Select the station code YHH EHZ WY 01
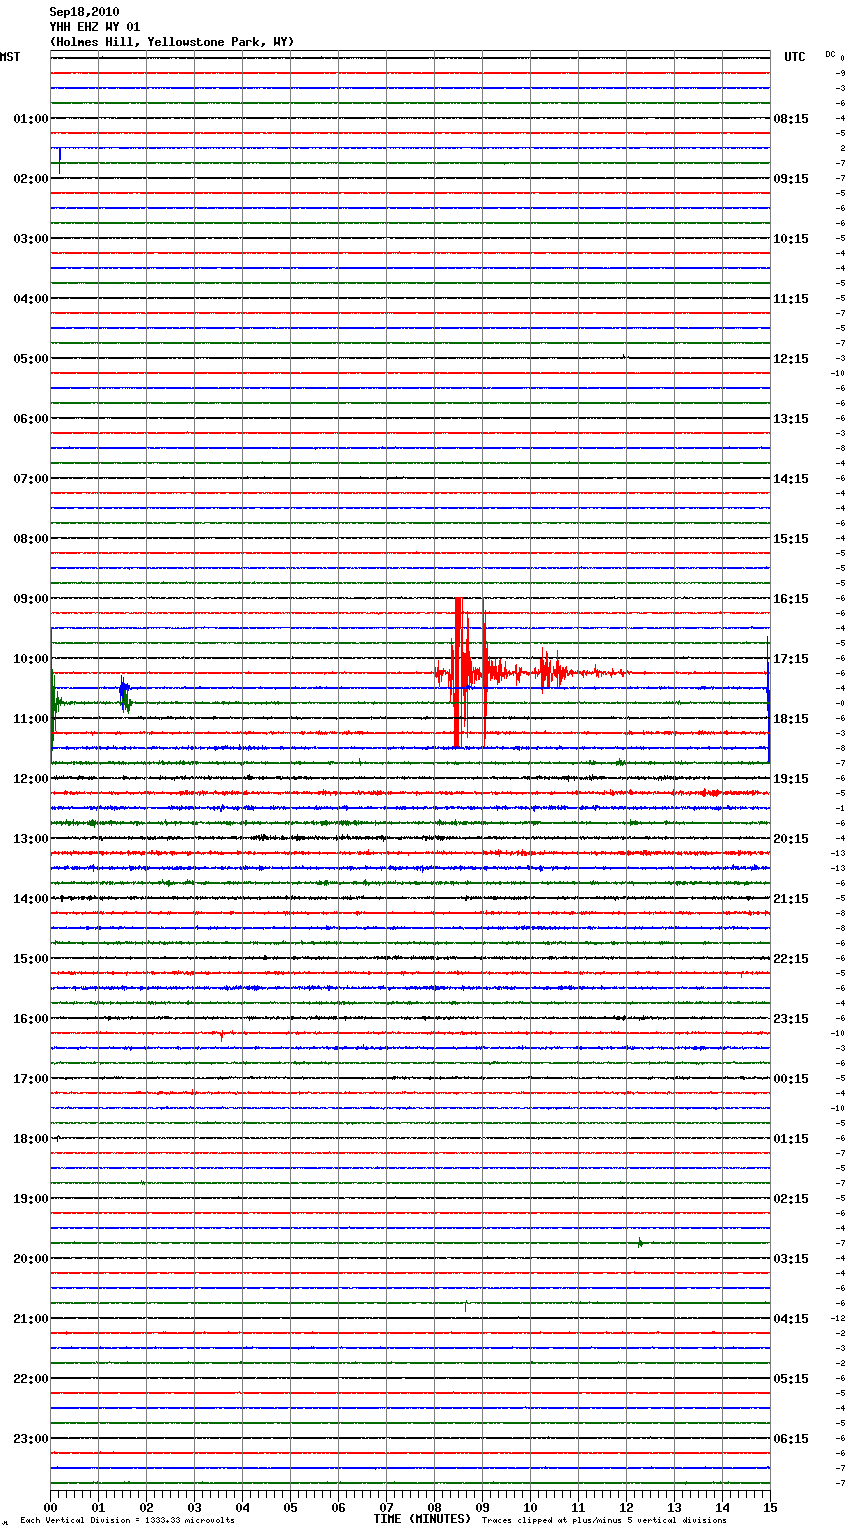The width and height of the screenshot is (850, 1534). (x=95, y=27)
